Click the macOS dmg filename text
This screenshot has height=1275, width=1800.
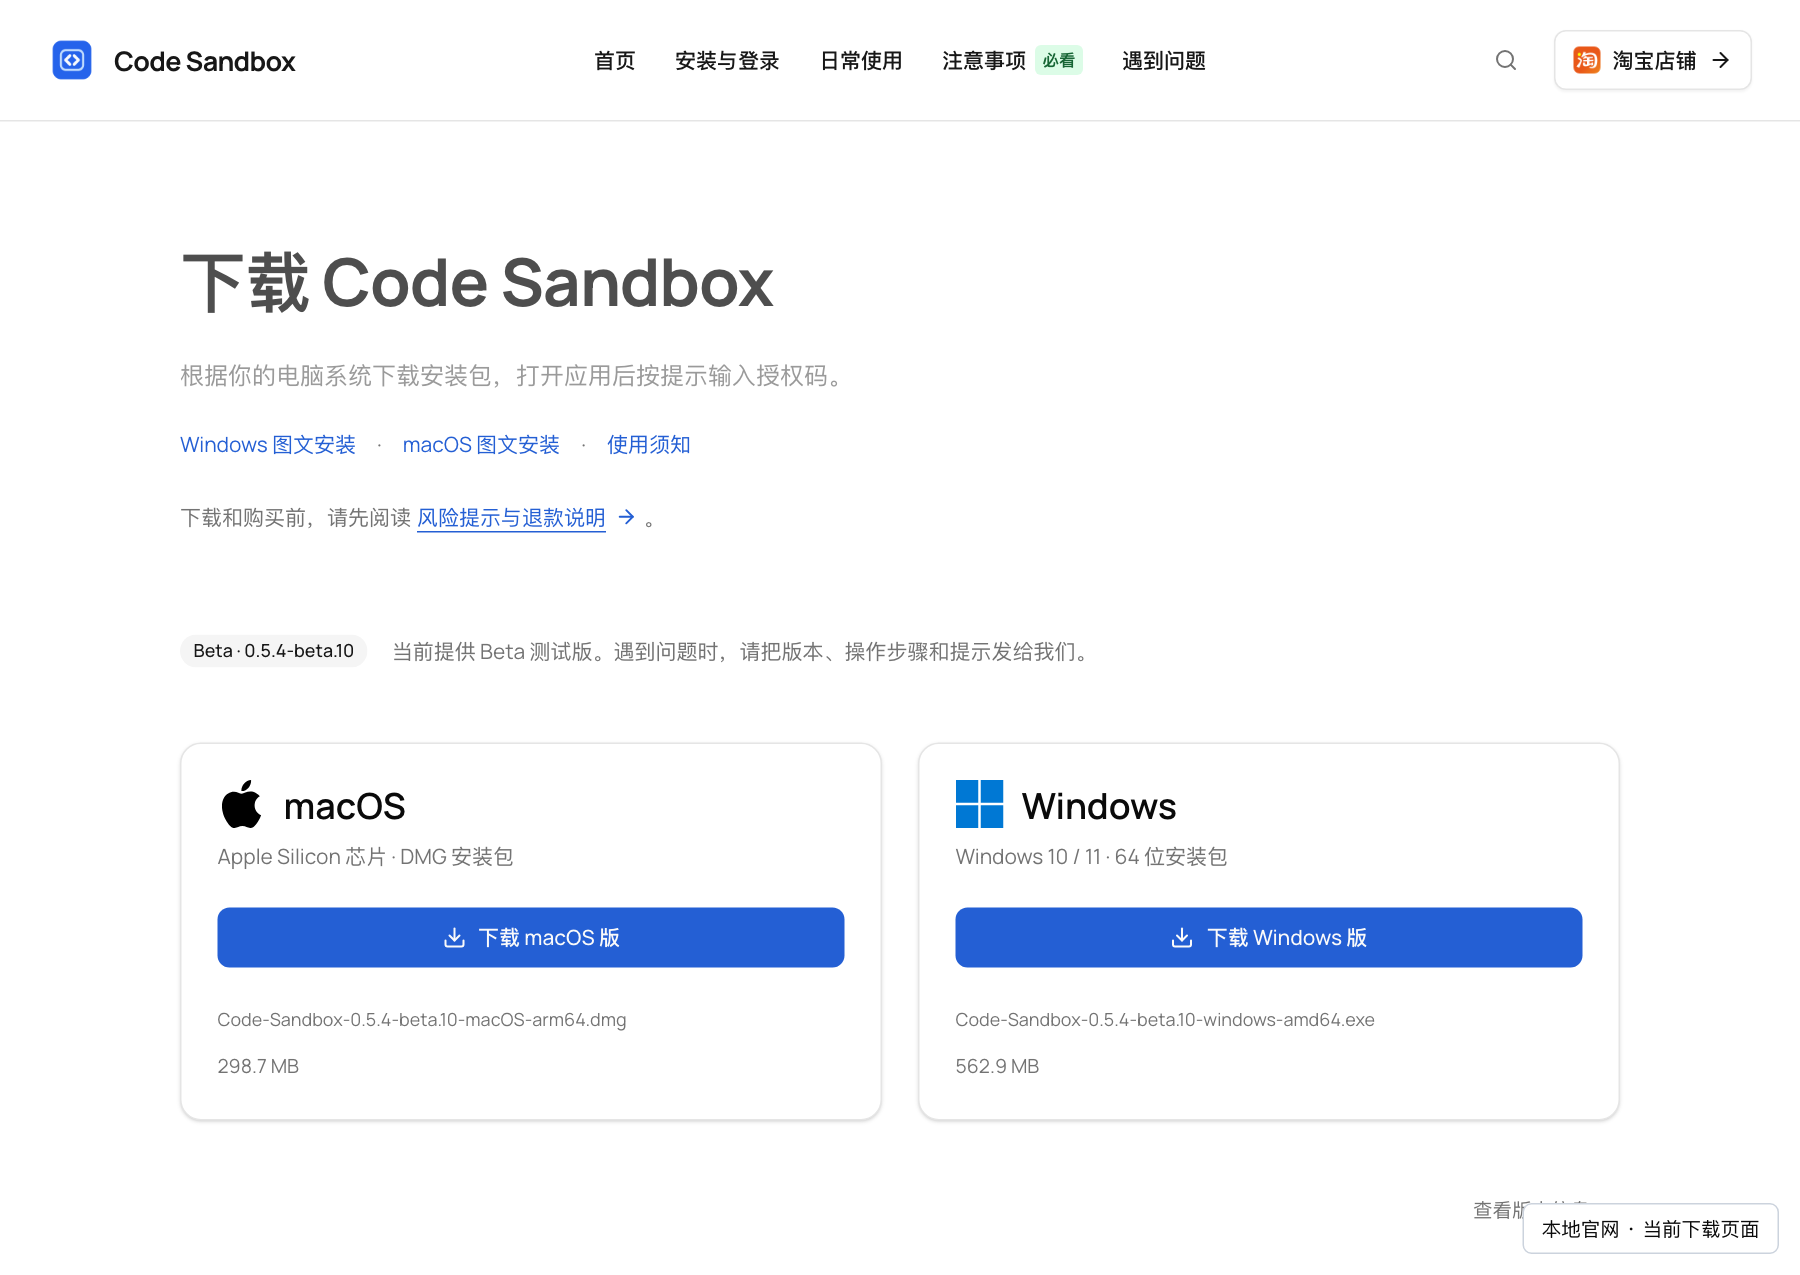[422, 1020]
